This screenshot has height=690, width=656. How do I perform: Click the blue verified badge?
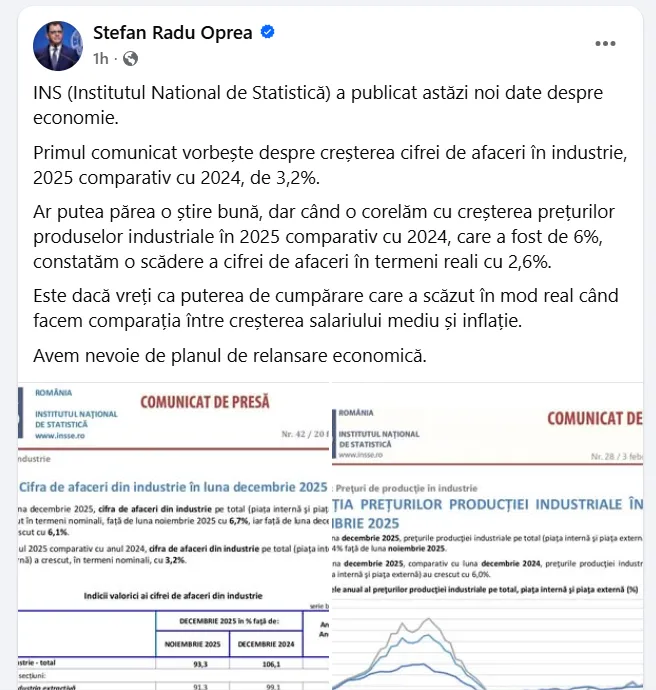[x=268, y=33]
